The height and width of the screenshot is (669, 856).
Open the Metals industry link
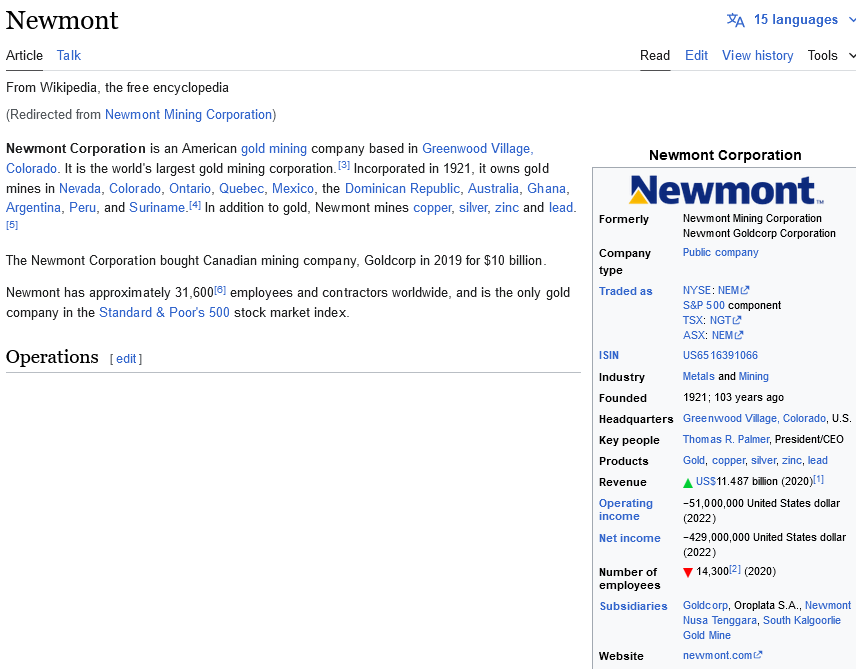coord(698,376)
